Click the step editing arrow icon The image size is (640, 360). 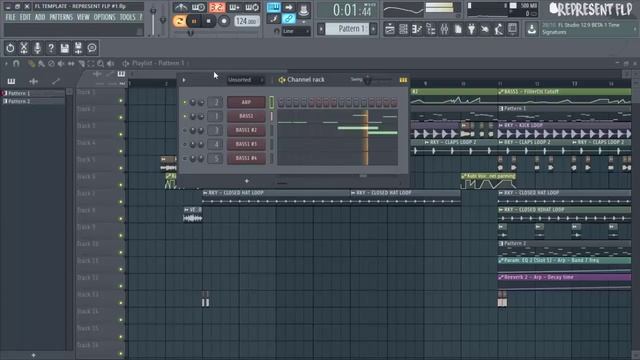(289, 7)
